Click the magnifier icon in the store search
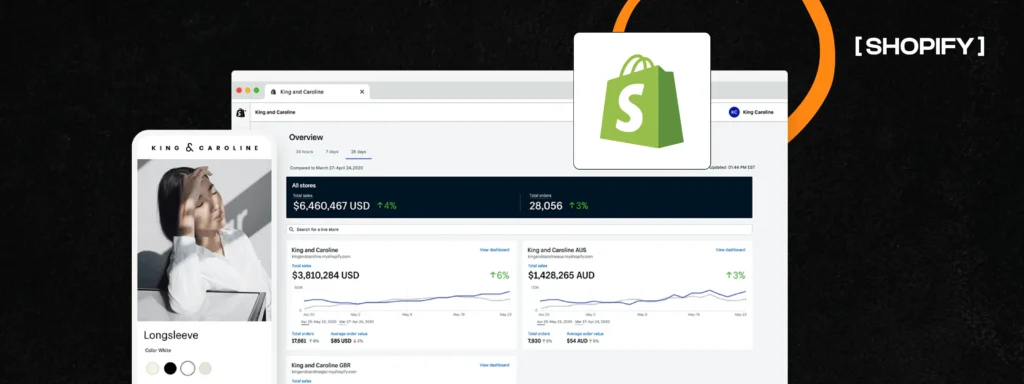Screen dimensions: 1024x384 (x=292, y=230)
